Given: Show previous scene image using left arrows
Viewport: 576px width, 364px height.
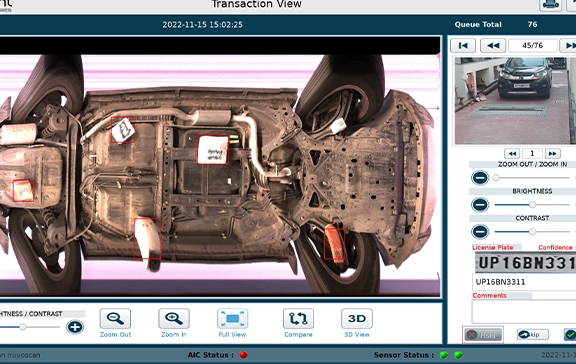Looking at the screenshot, I should pyautogui.click(x=512, y=153).
